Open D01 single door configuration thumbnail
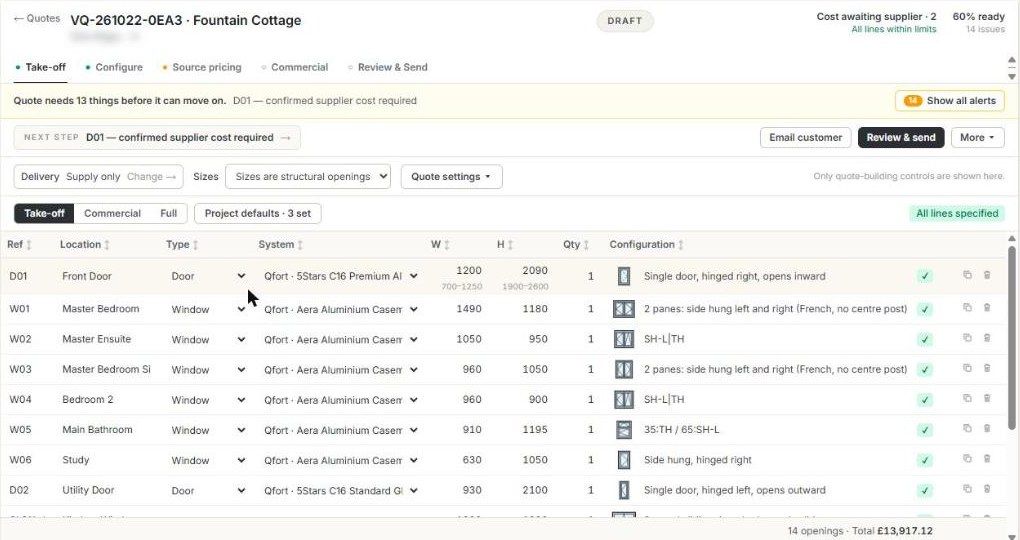This screenshot has width=1020, height=540. (x=624, y=276)
